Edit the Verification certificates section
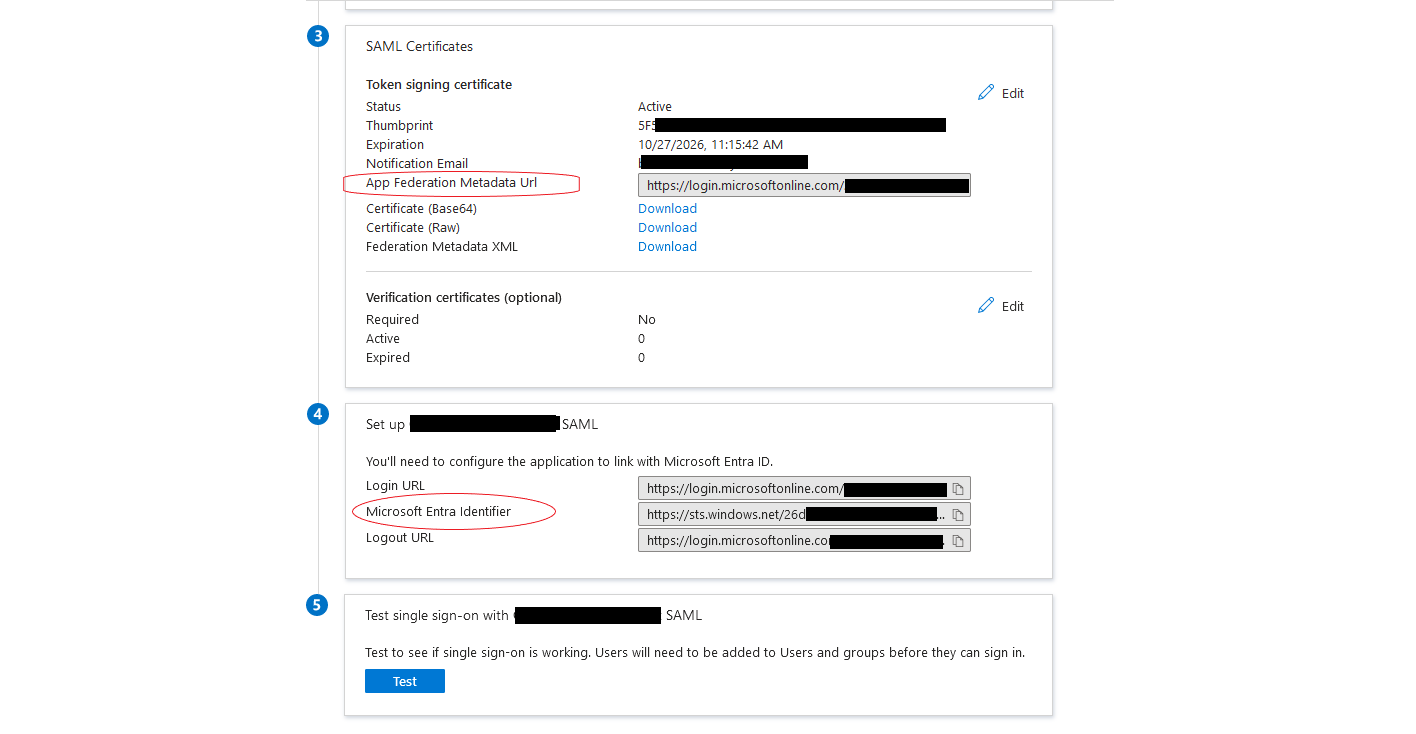1416x734 pixels. point(1001,306)
